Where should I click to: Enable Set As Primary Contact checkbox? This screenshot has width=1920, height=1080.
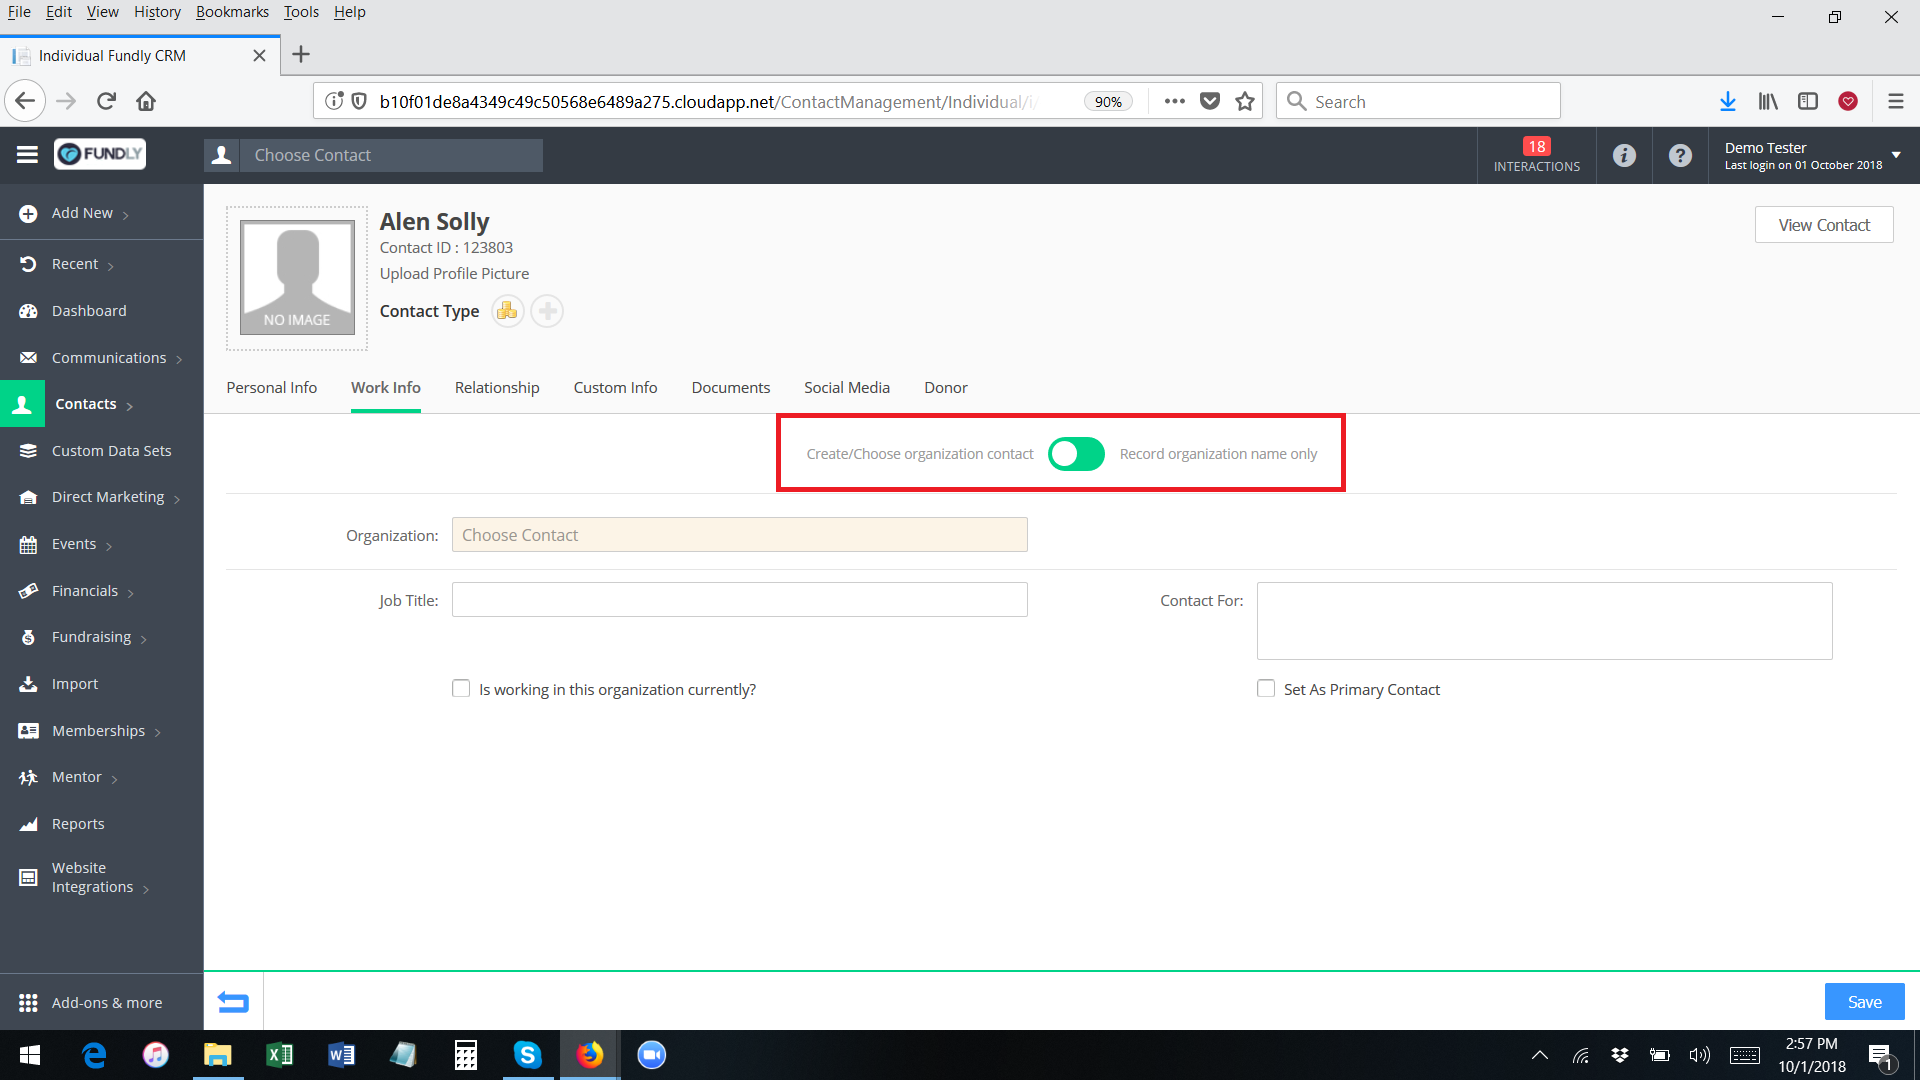coord(1266,689)
